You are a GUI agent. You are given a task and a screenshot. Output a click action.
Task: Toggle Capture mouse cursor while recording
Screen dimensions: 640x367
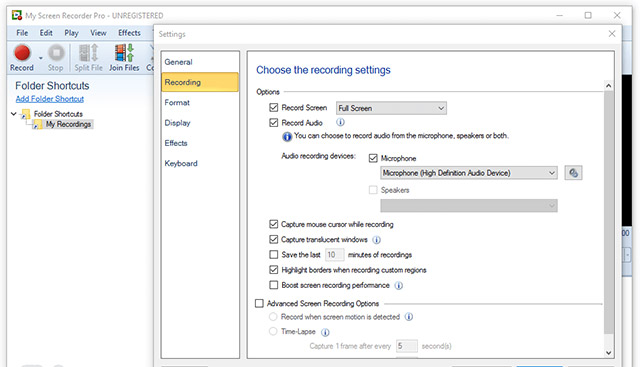pyautogui.click(x=273, y=224)
